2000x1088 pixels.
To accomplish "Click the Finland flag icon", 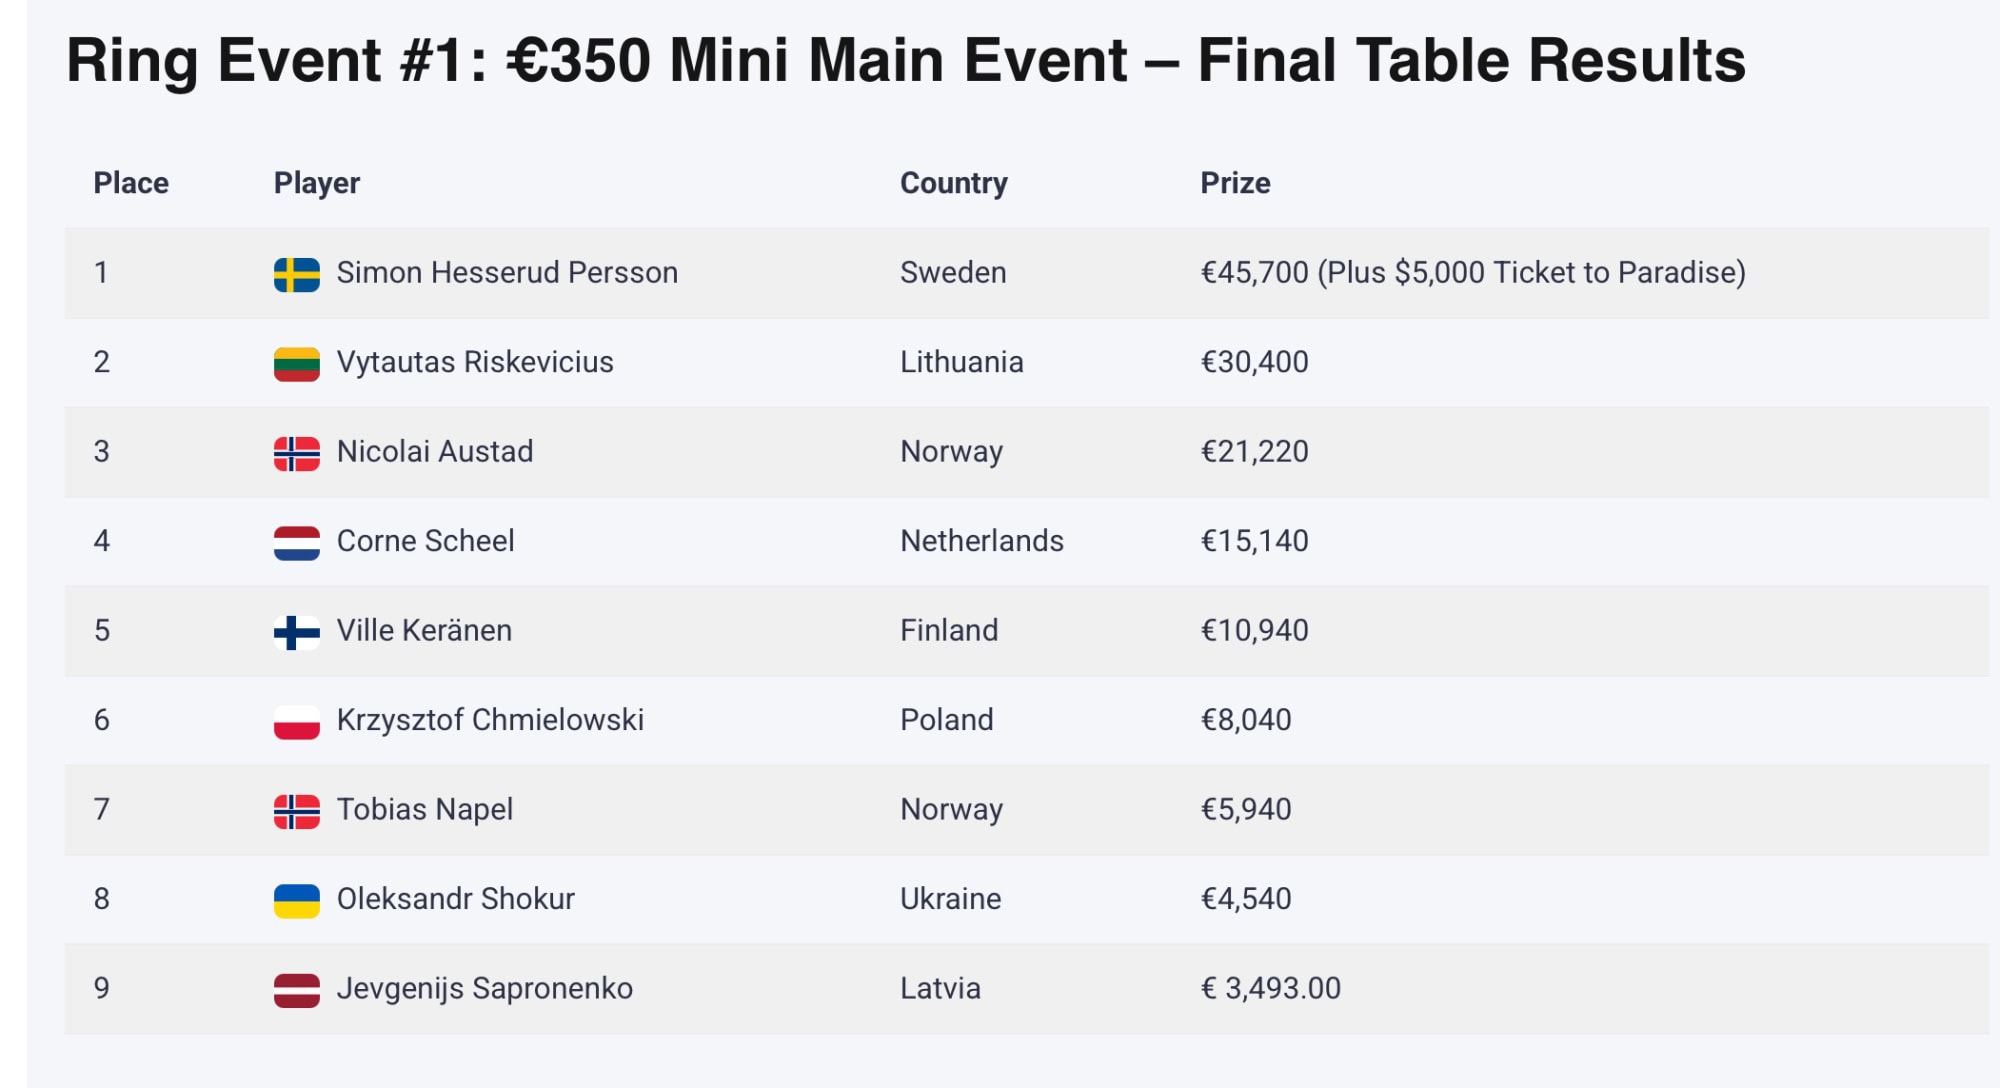I will [x=297, y=633].
